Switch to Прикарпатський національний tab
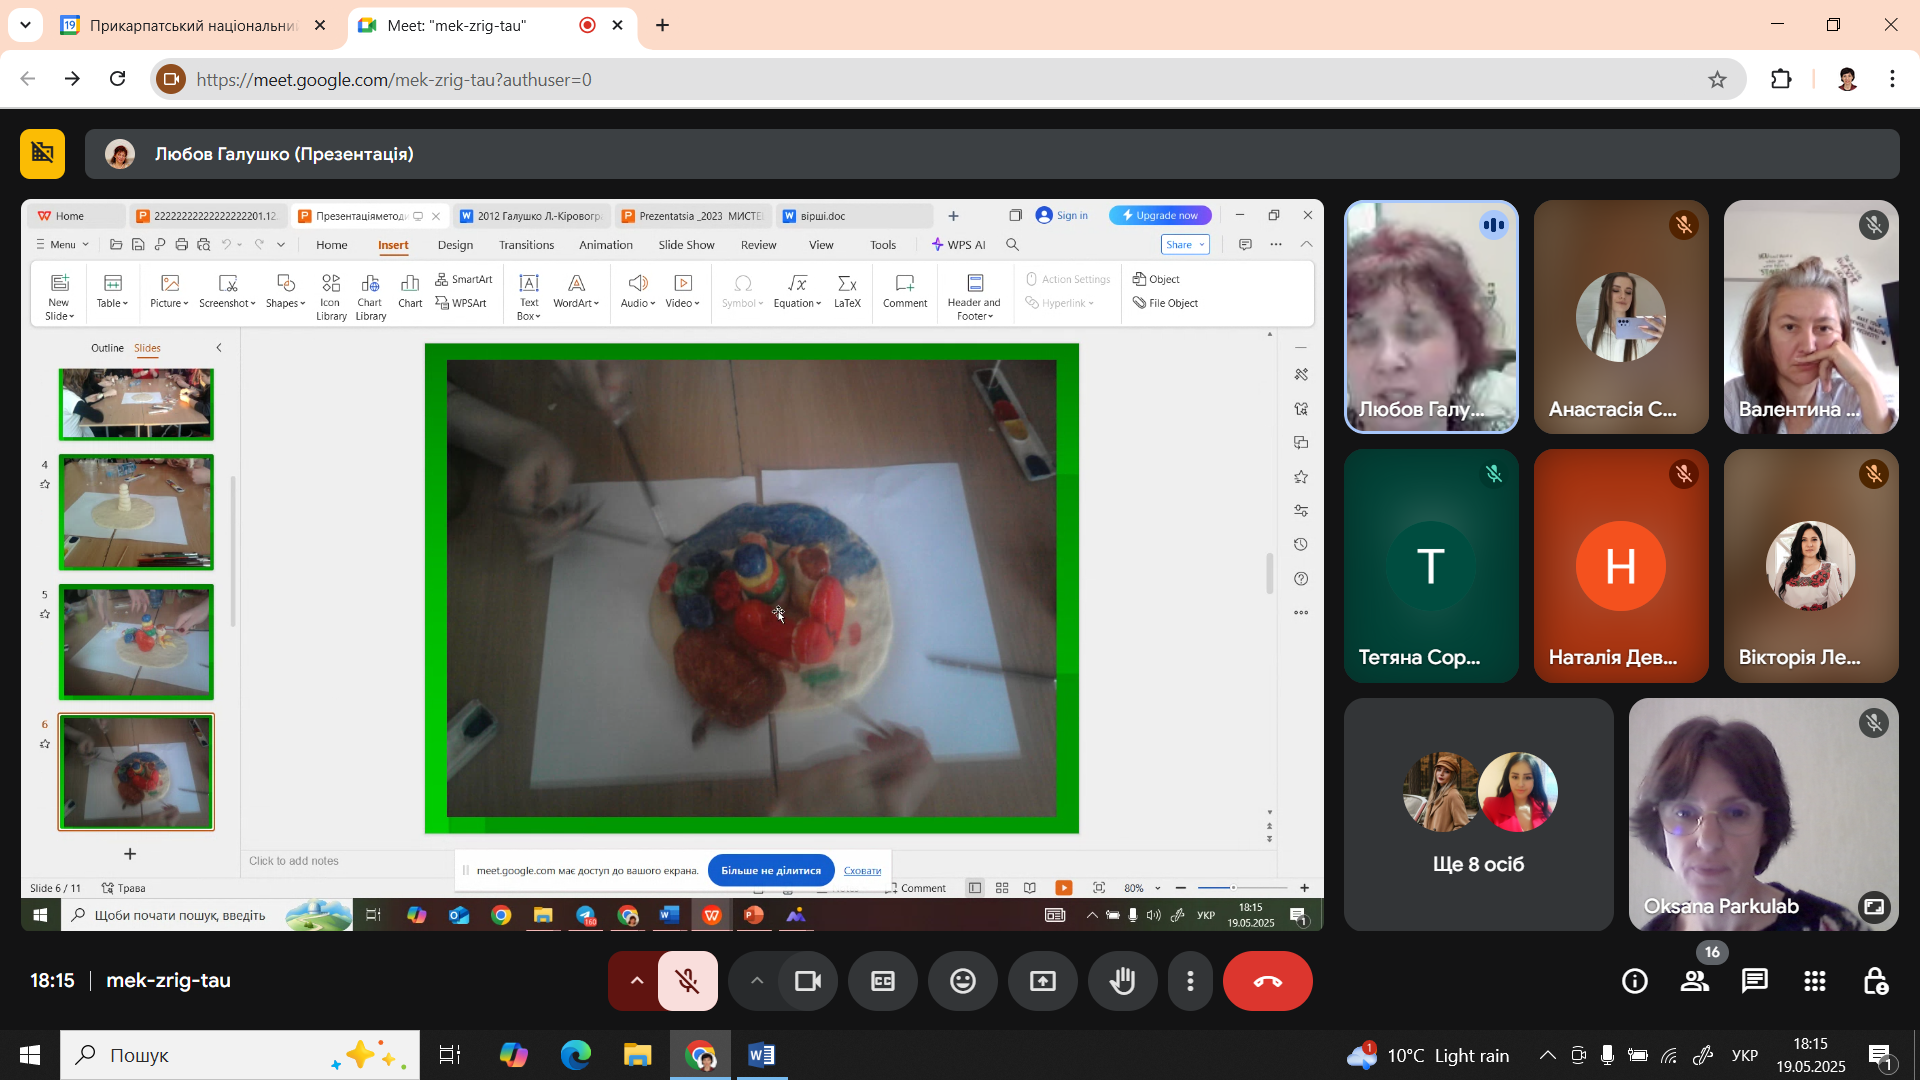 point(193,25)
